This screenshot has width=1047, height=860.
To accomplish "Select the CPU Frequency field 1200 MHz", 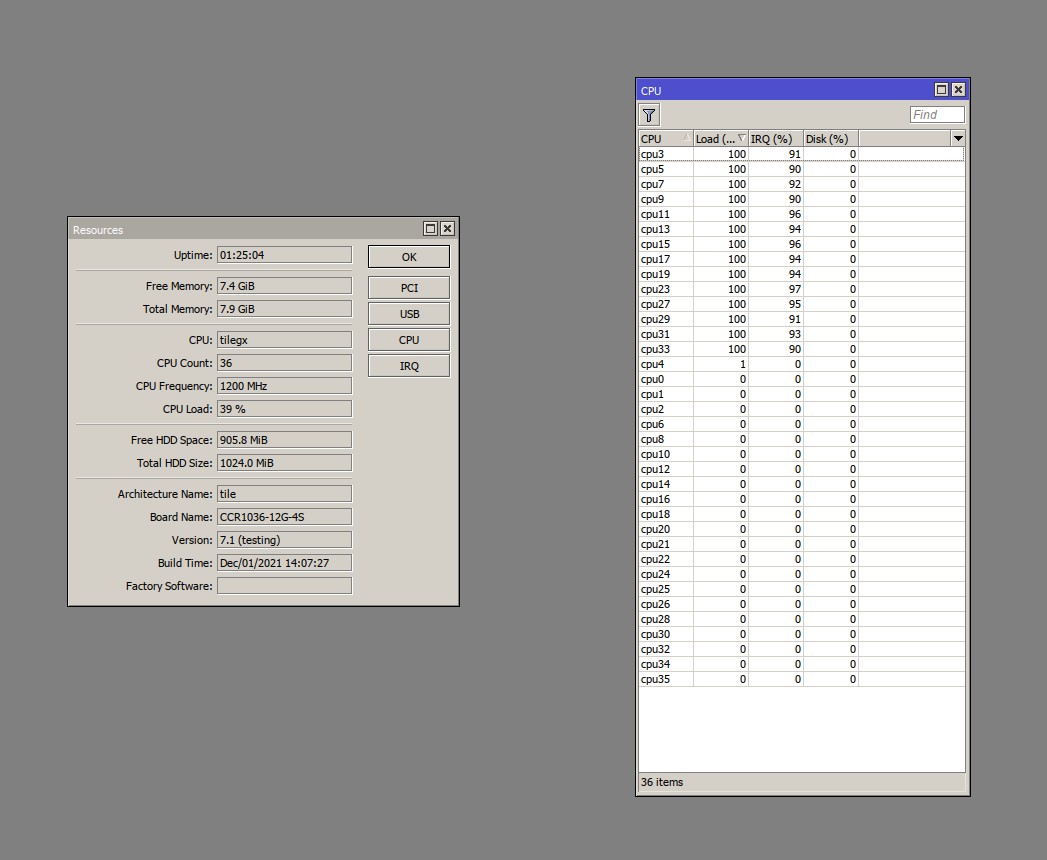I will click(284, 386).
